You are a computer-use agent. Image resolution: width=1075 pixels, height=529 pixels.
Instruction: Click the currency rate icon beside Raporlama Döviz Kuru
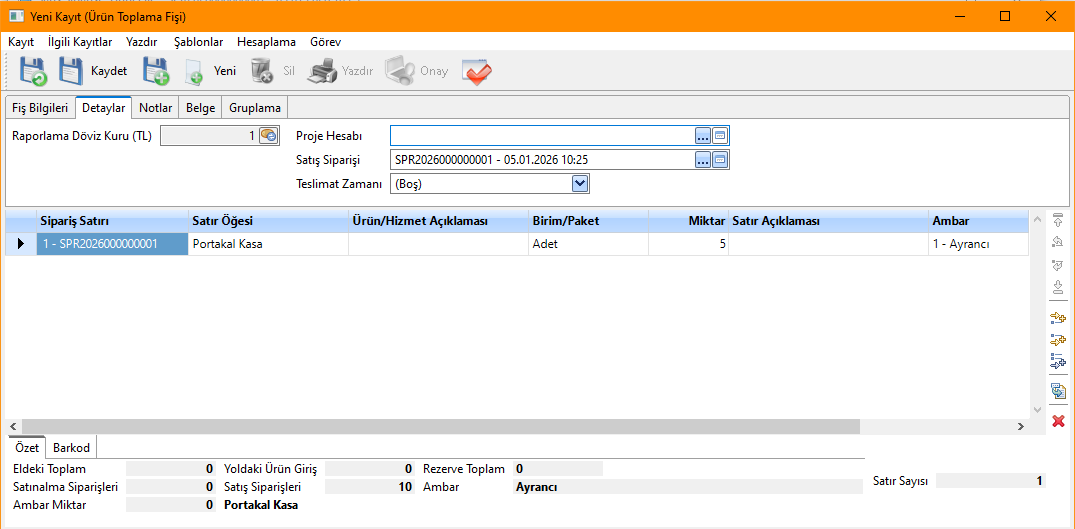coord(268,136)
